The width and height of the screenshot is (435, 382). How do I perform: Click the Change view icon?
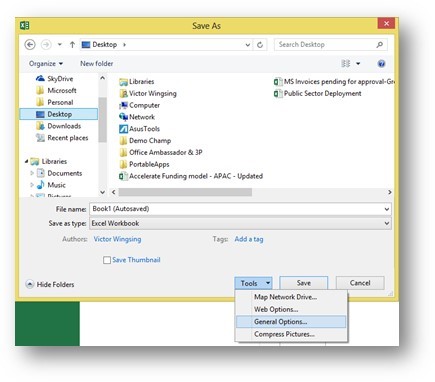click(x=346, y=63)
